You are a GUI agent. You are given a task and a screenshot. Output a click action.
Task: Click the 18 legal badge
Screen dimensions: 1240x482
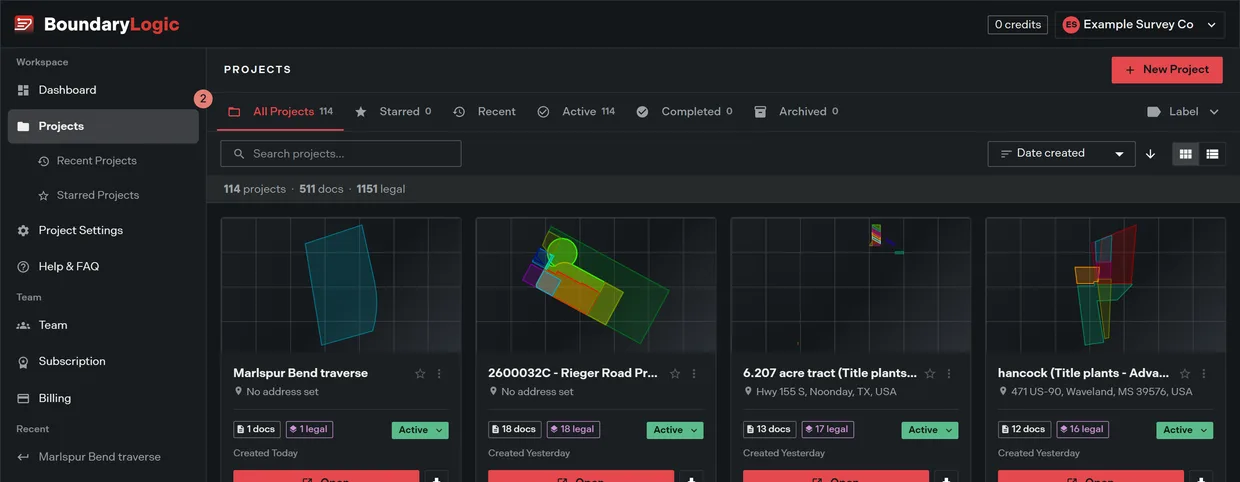click(x=573, y=430)
